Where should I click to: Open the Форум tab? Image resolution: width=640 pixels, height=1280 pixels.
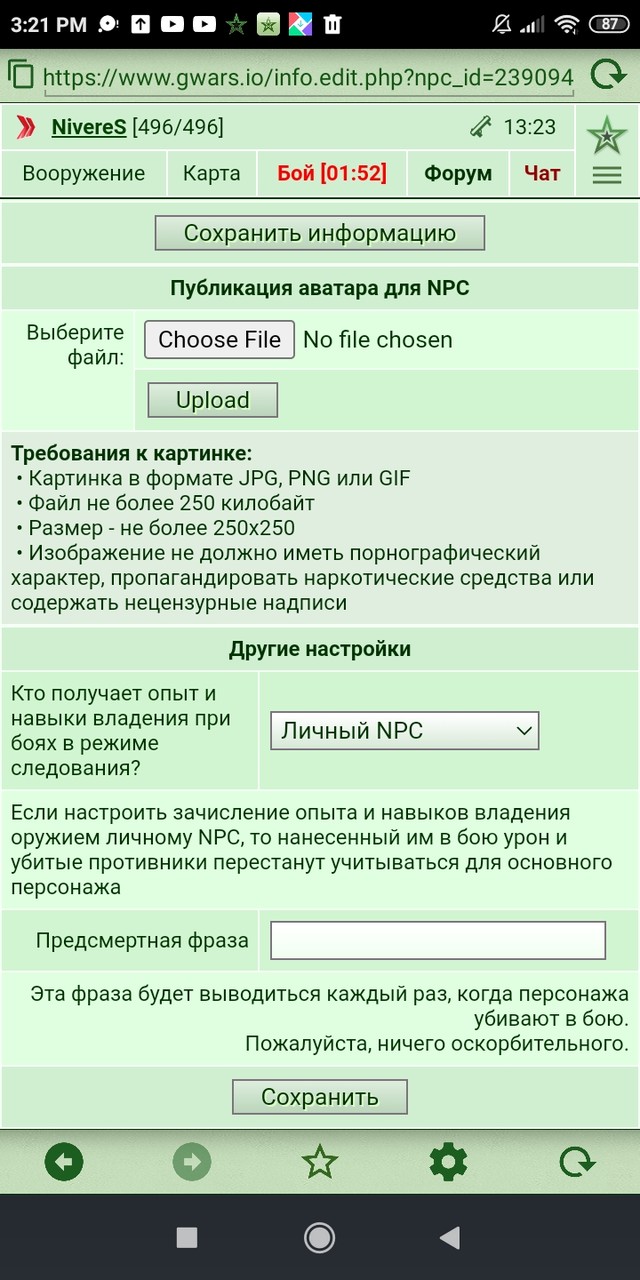(458, 173)
